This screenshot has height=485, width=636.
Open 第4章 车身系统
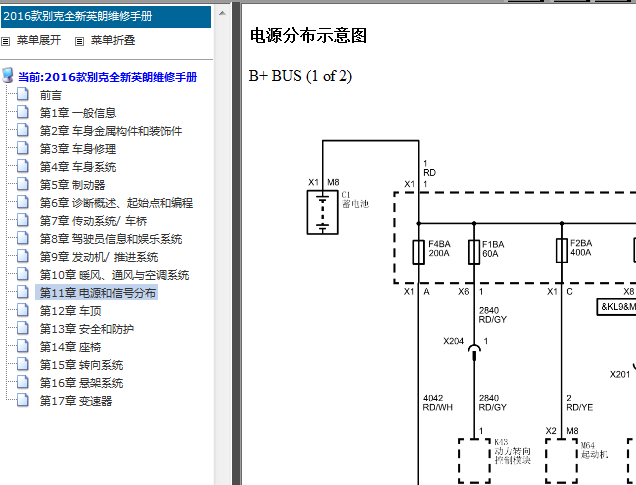78,167
